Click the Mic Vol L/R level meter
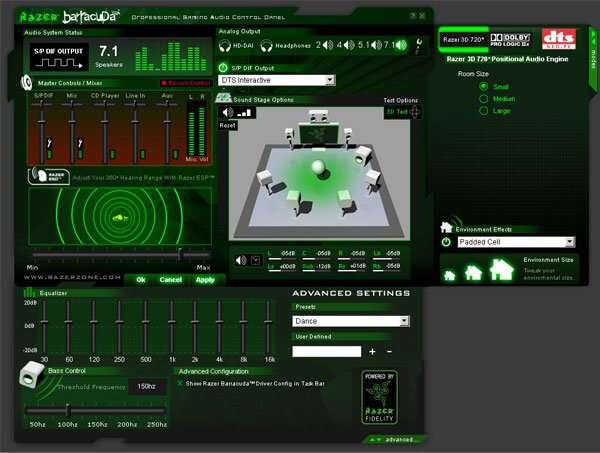Screen dimensions: 600x453 (197, 130)
